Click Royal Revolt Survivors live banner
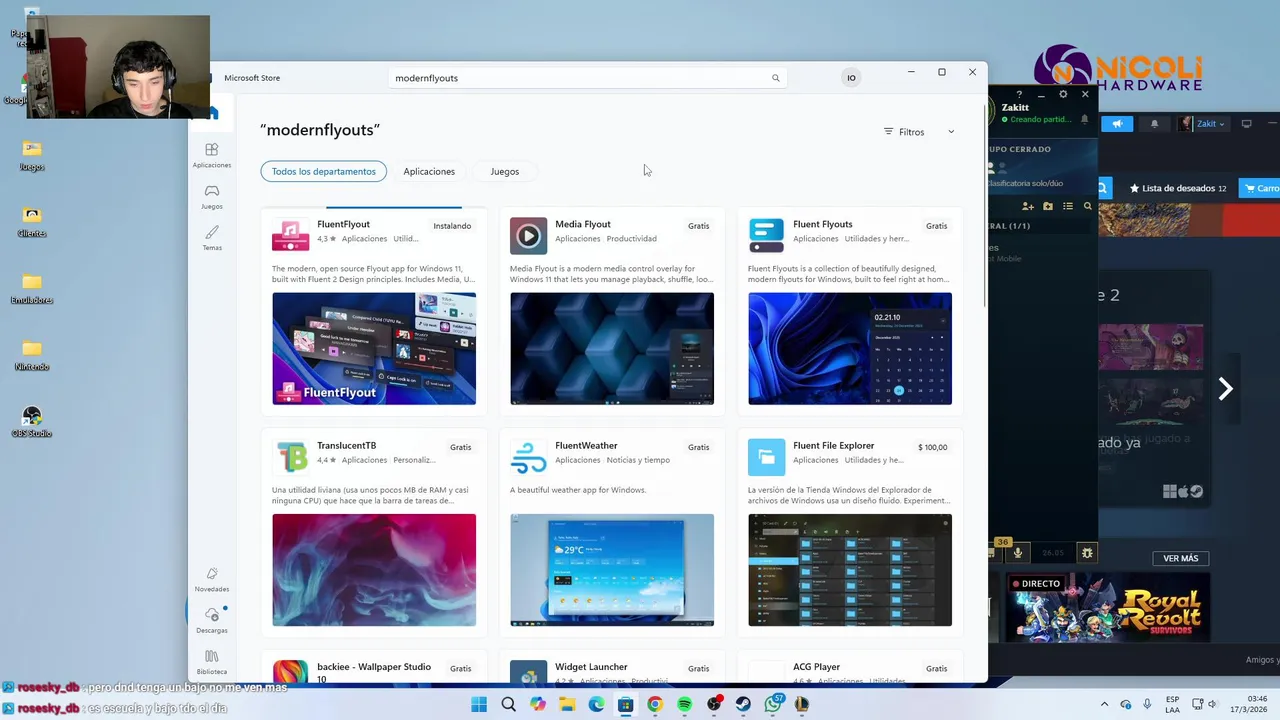1280x720 pixels. tap(1109, 609)
